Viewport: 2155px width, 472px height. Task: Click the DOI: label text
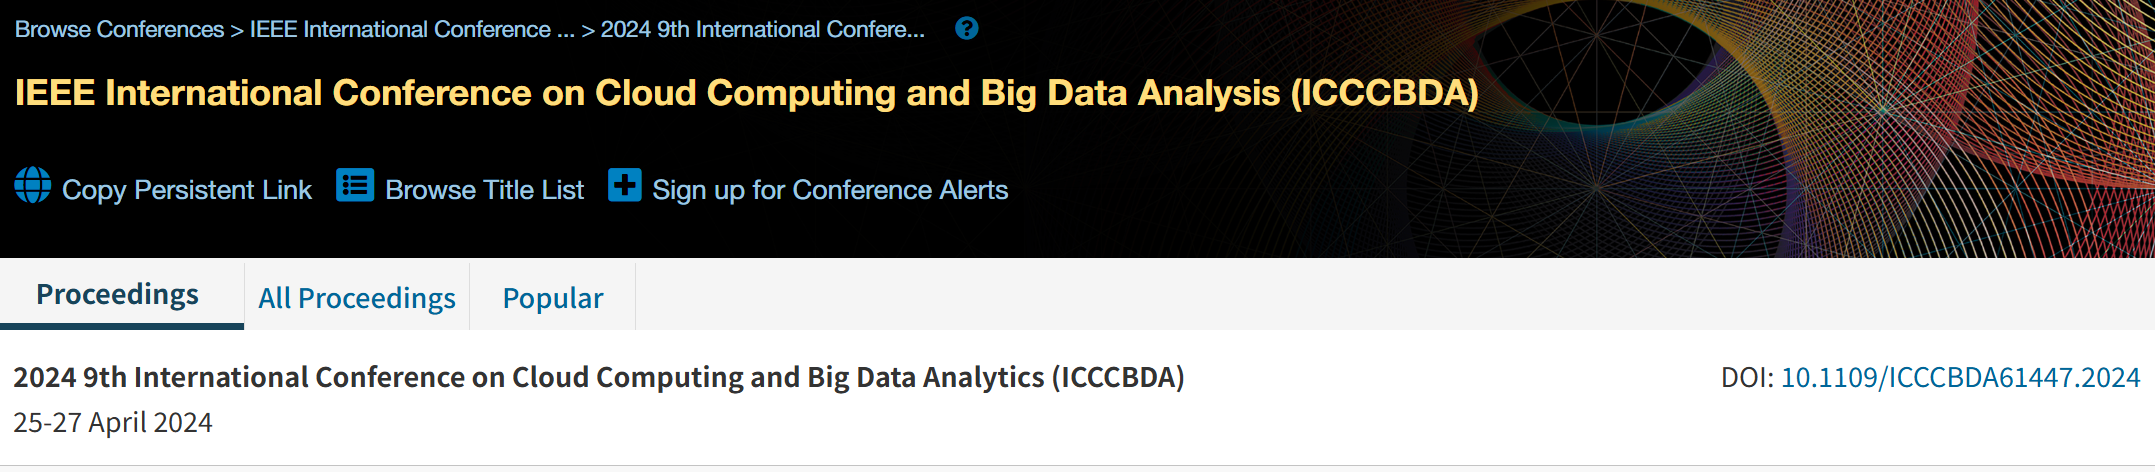(x=1747, y=377)
